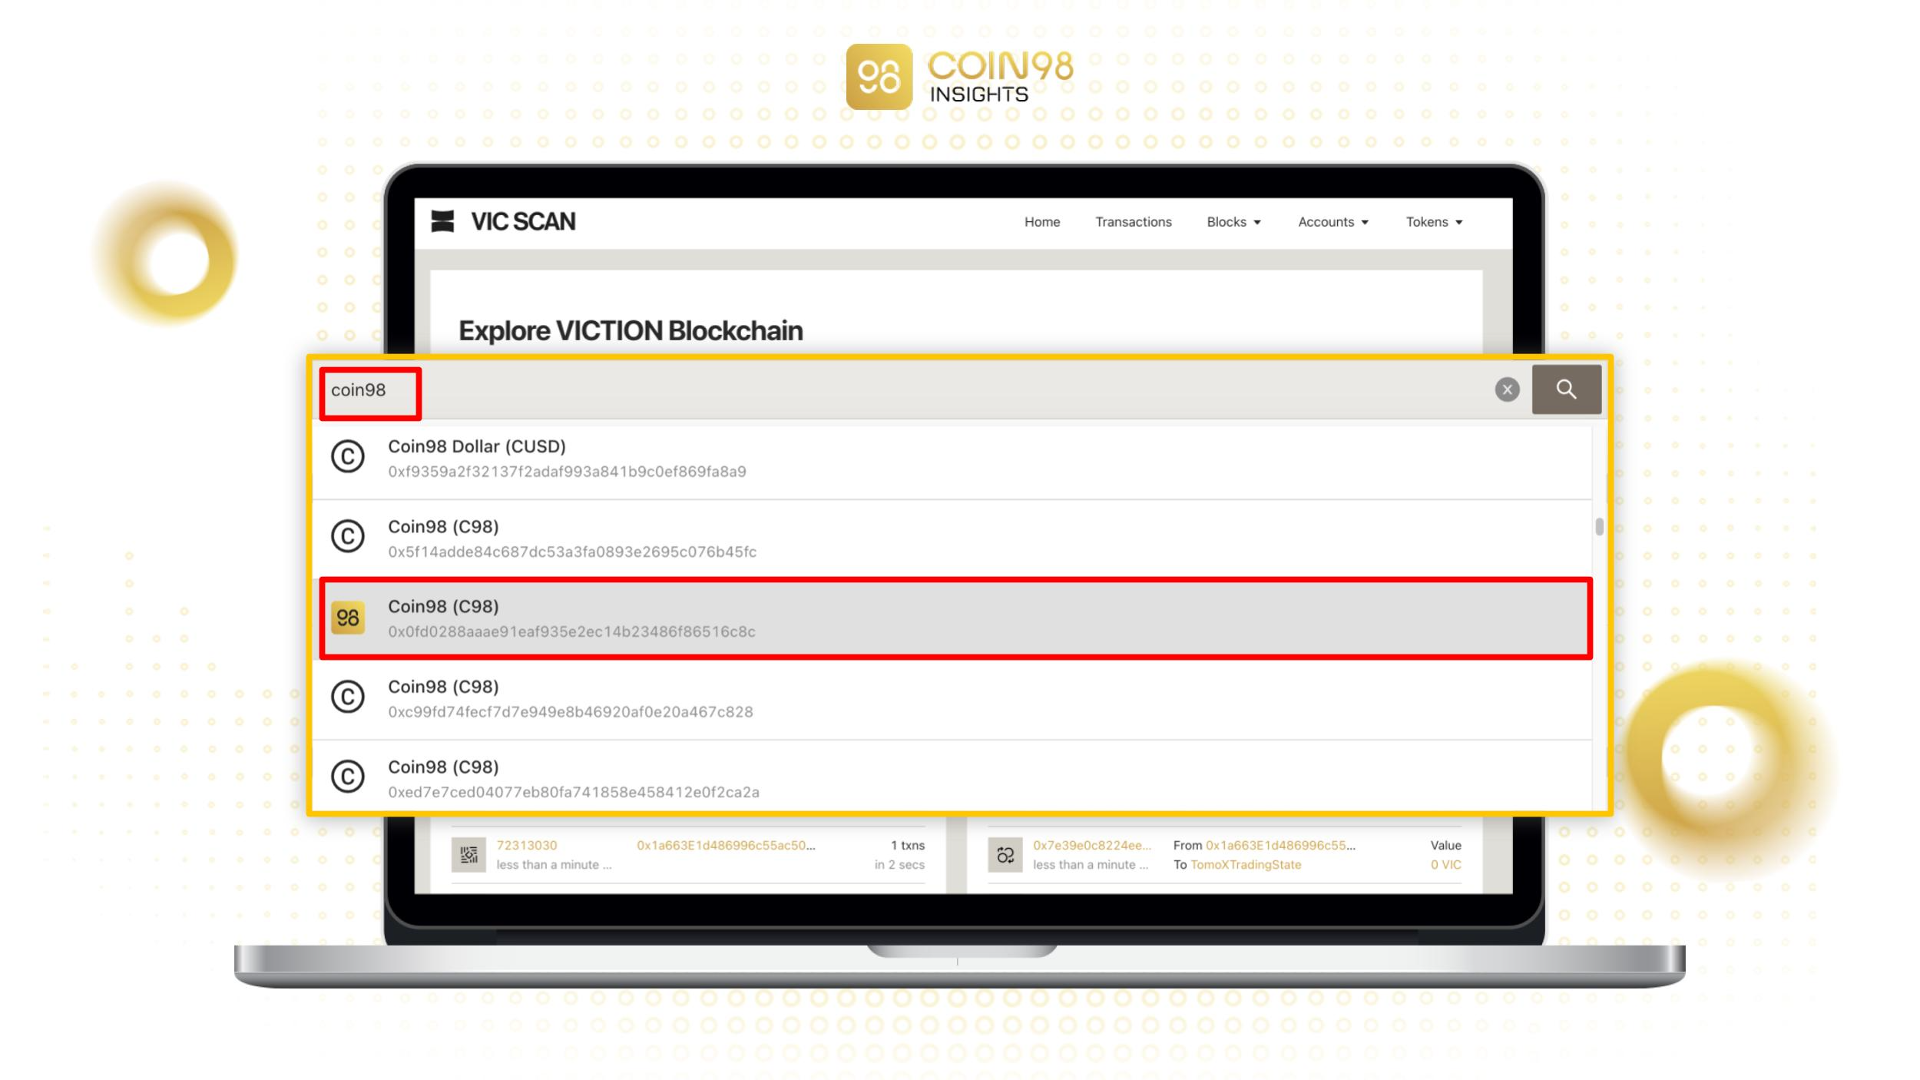Click the Coin98 C98 token icon highlighted
This screenshot has width=1920, height=1080.
347,617
